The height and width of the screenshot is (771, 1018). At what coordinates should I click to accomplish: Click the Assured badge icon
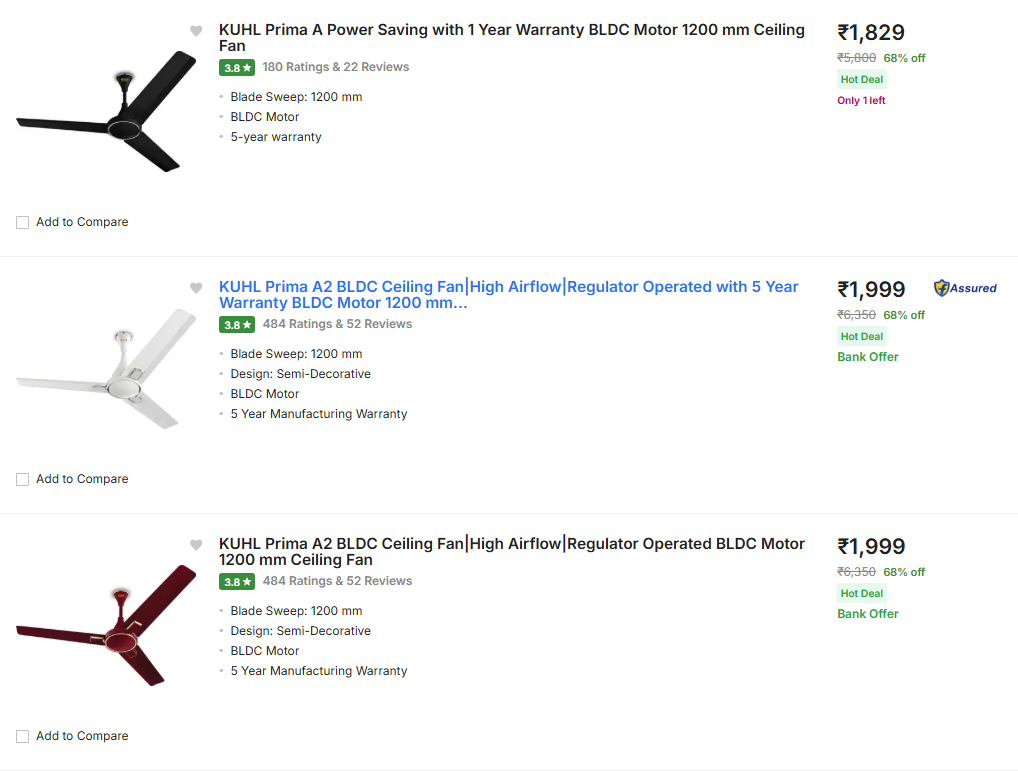point(965,288)
